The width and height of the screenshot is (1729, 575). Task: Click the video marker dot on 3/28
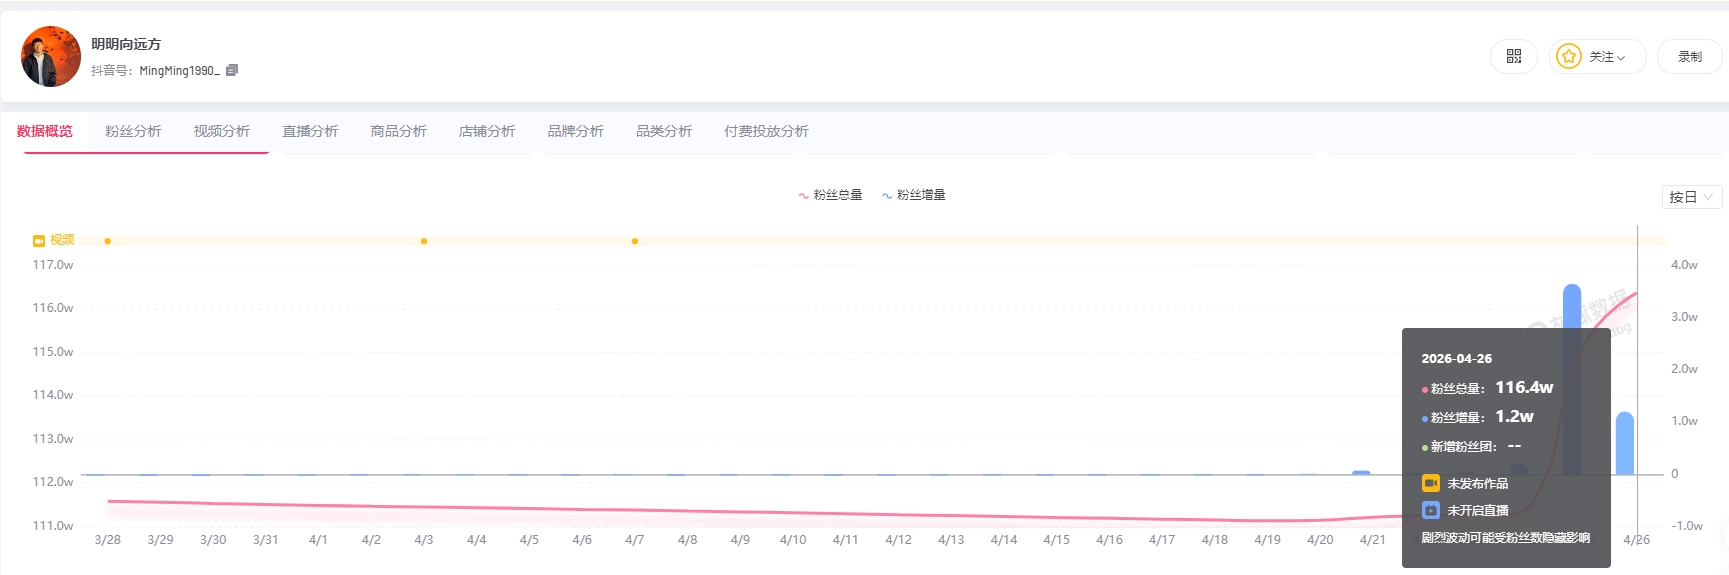point(108,241)
